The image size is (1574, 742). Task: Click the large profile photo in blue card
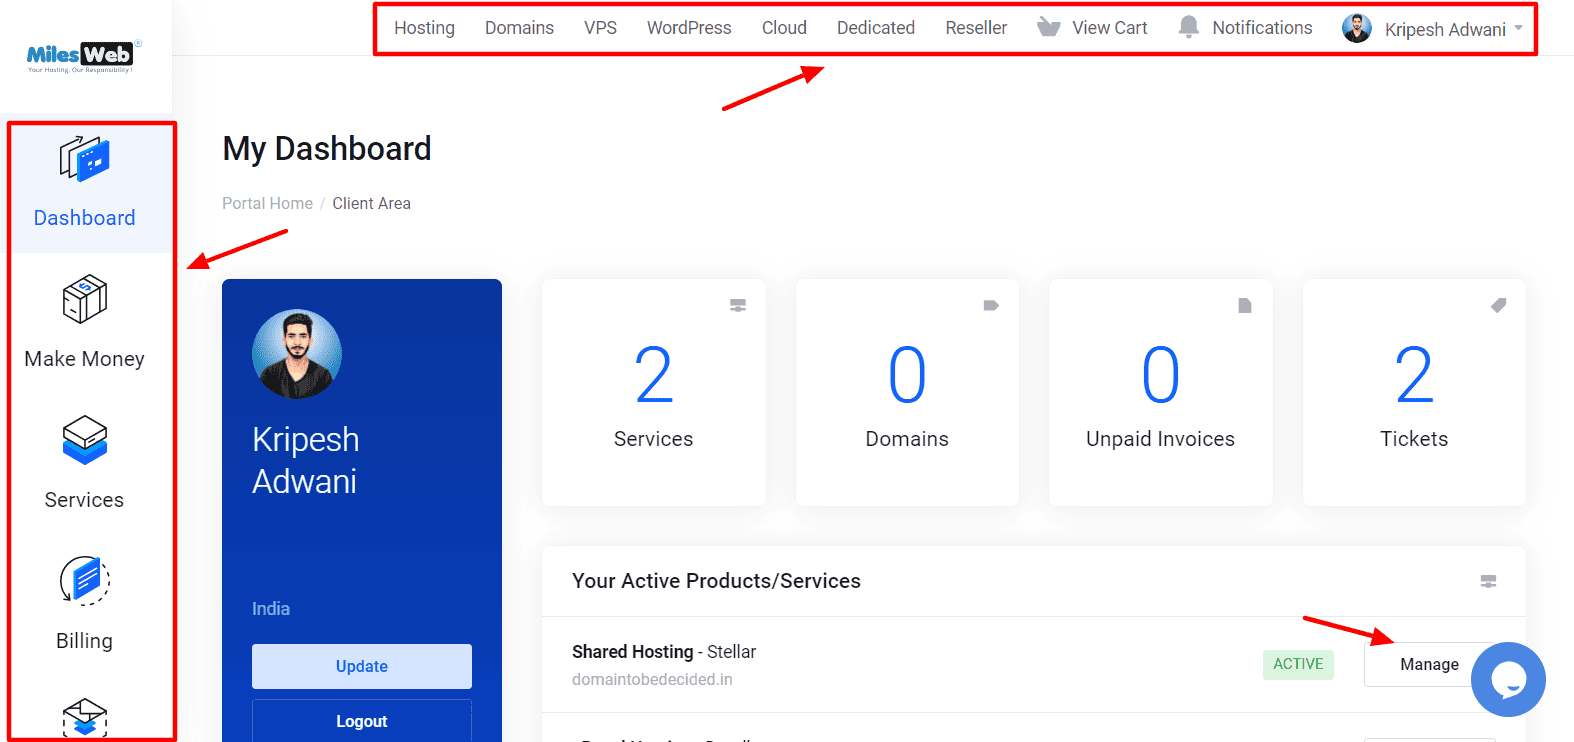pyautogui.click(x=297, y=354)
